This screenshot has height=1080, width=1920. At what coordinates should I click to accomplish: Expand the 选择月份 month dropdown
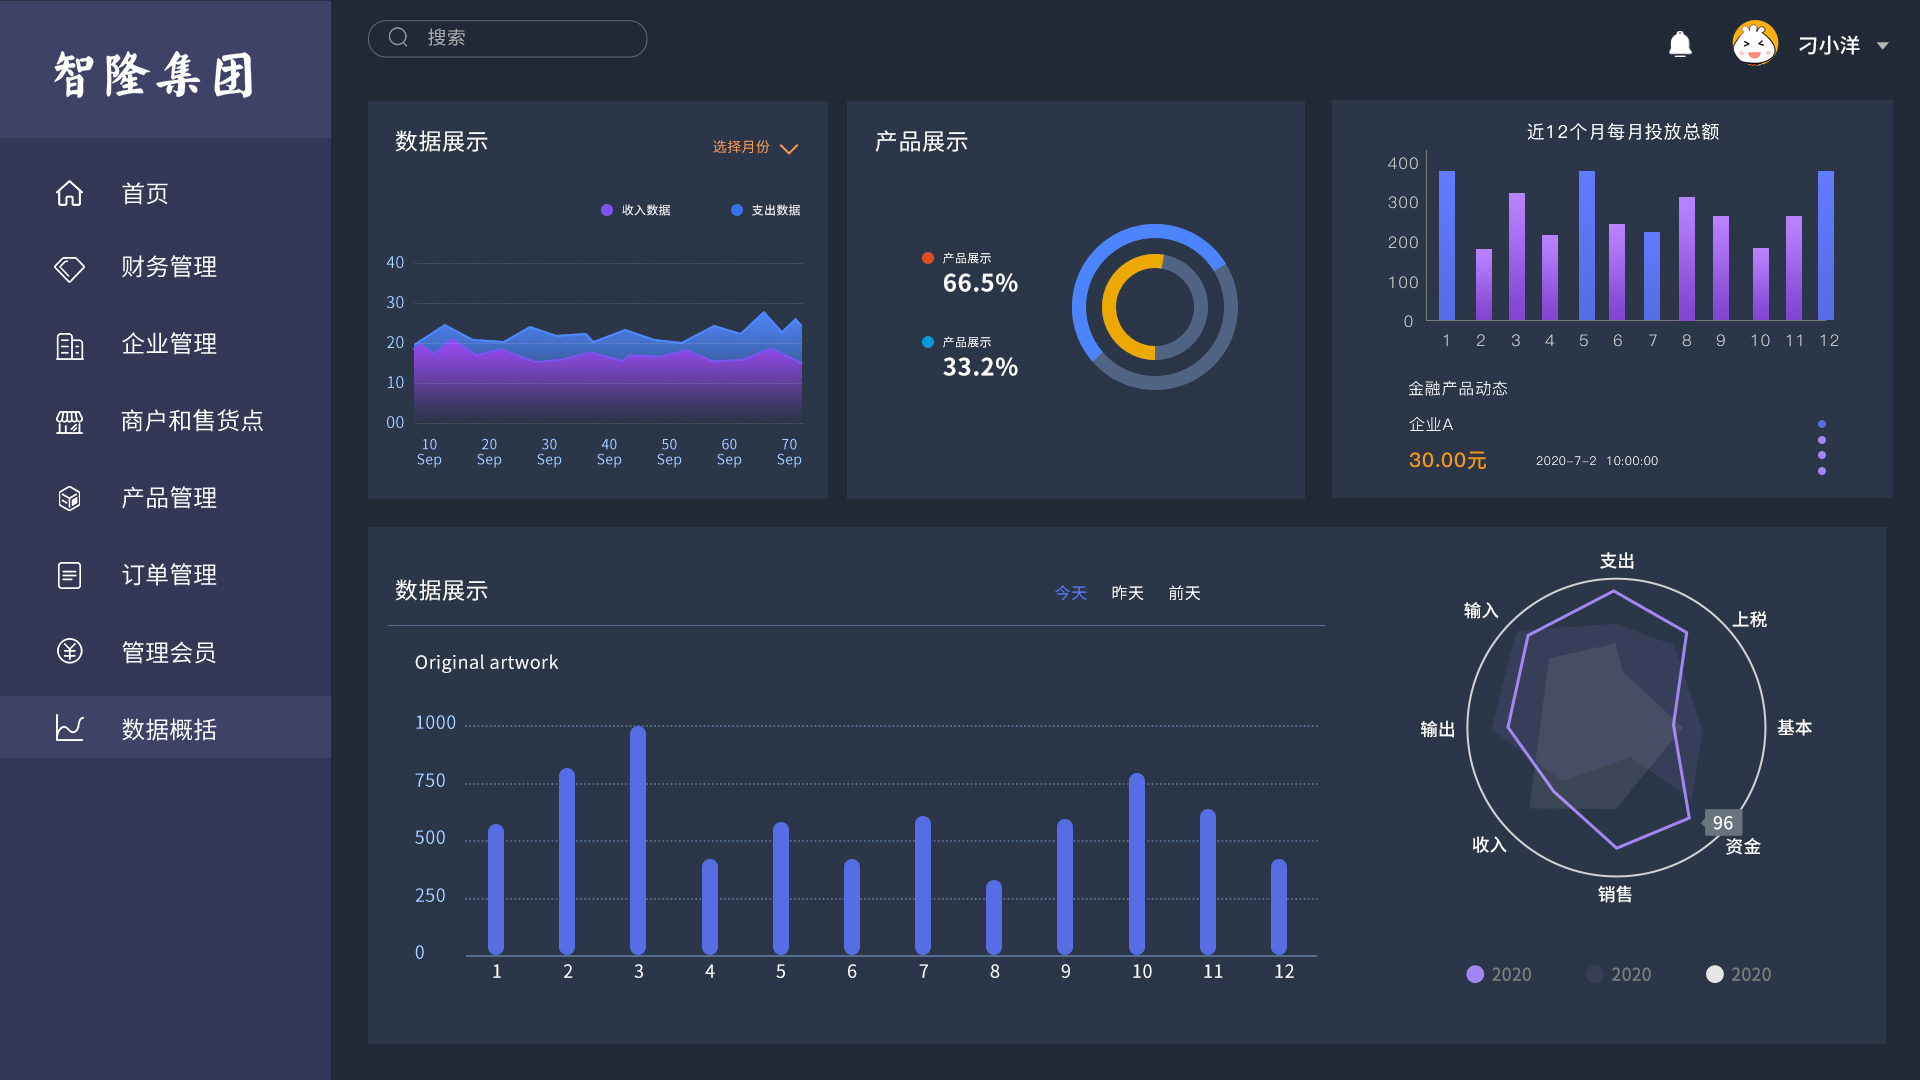[755, 148]
